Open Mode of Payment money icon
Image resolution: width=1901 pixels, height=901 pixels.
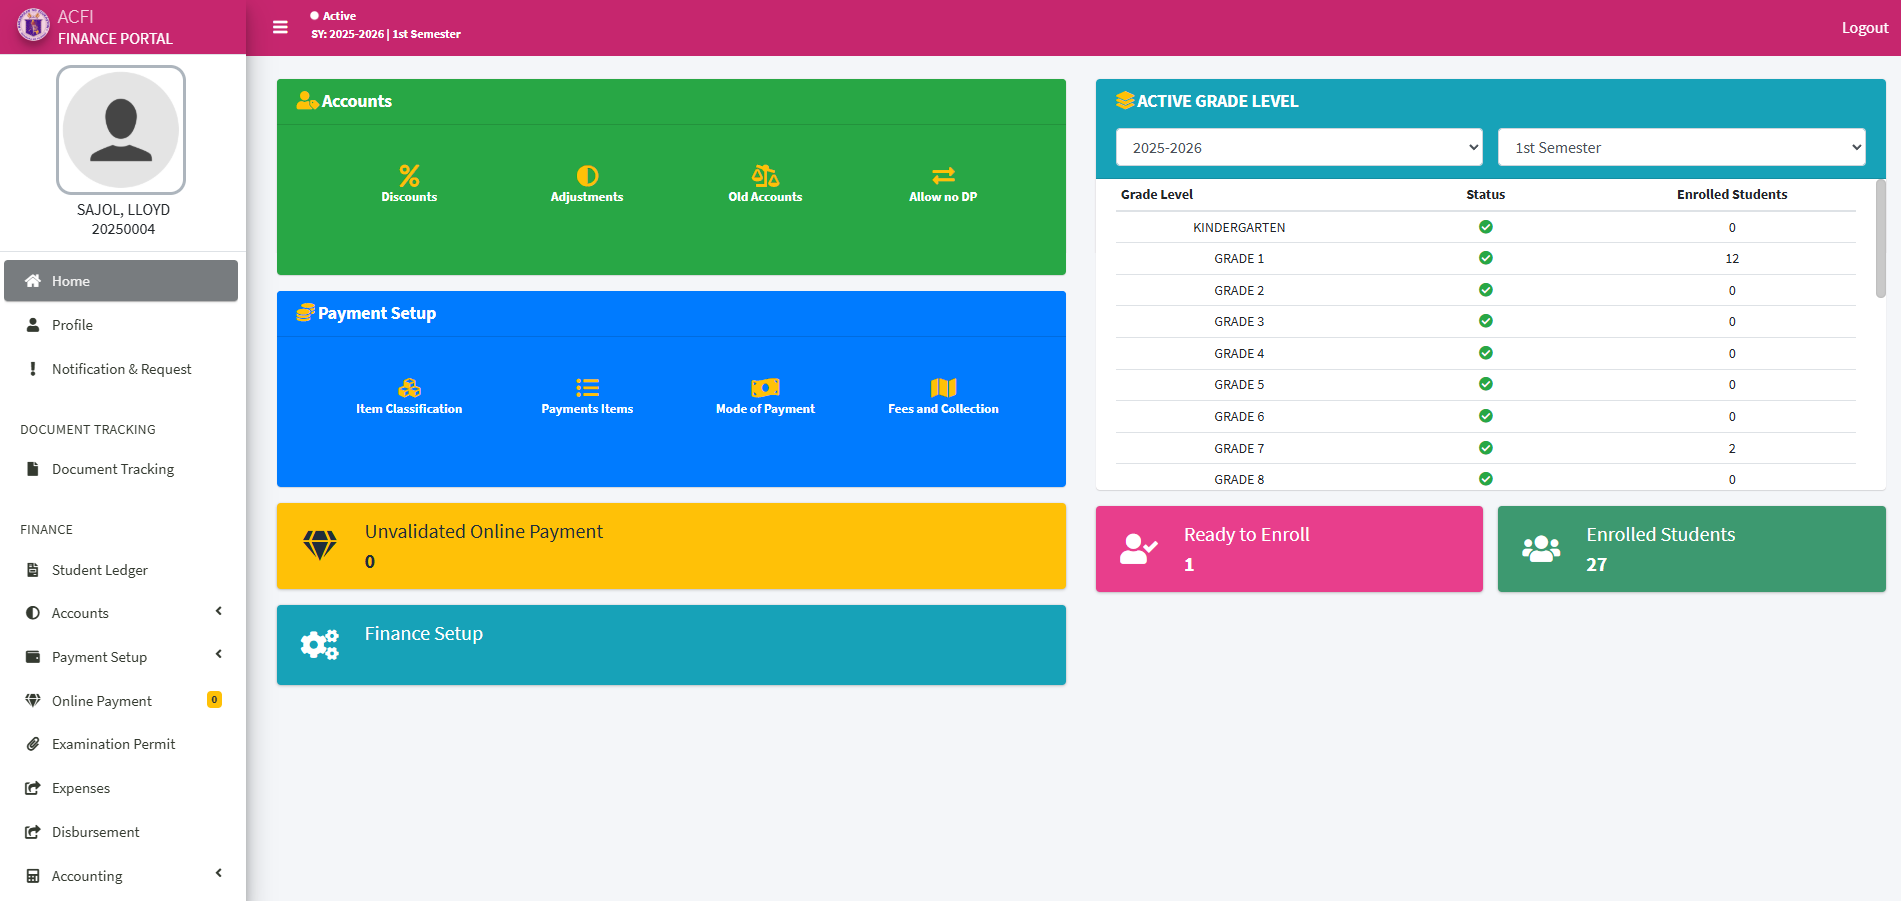(x=765, y=388)
